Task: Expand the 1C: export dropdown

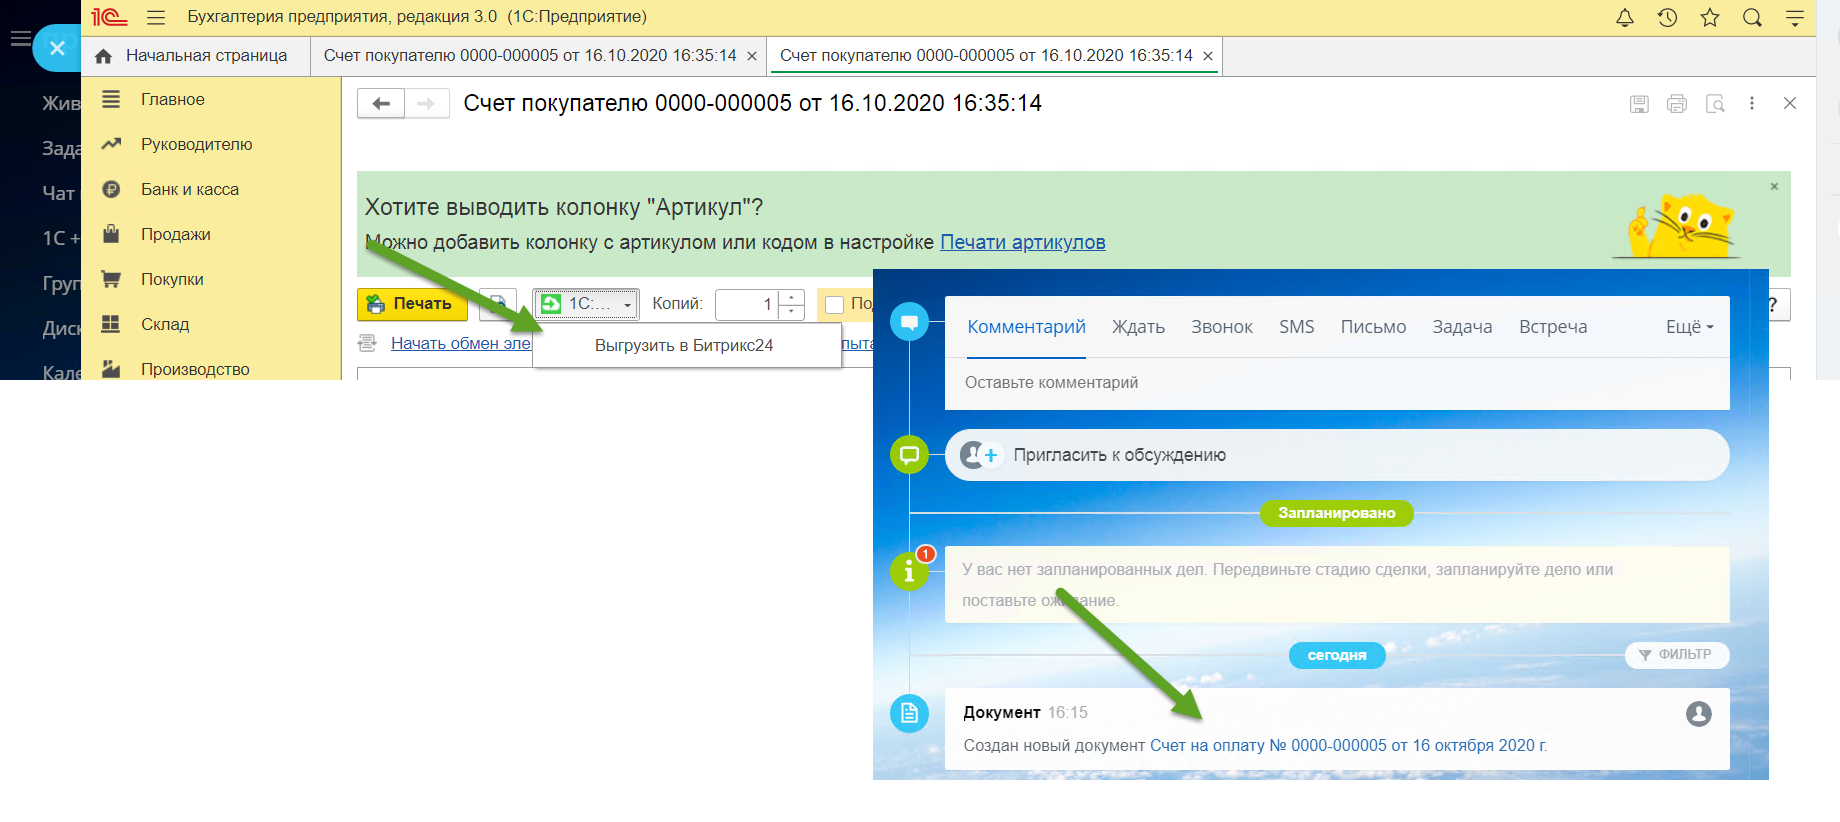Action: (587, 304)
